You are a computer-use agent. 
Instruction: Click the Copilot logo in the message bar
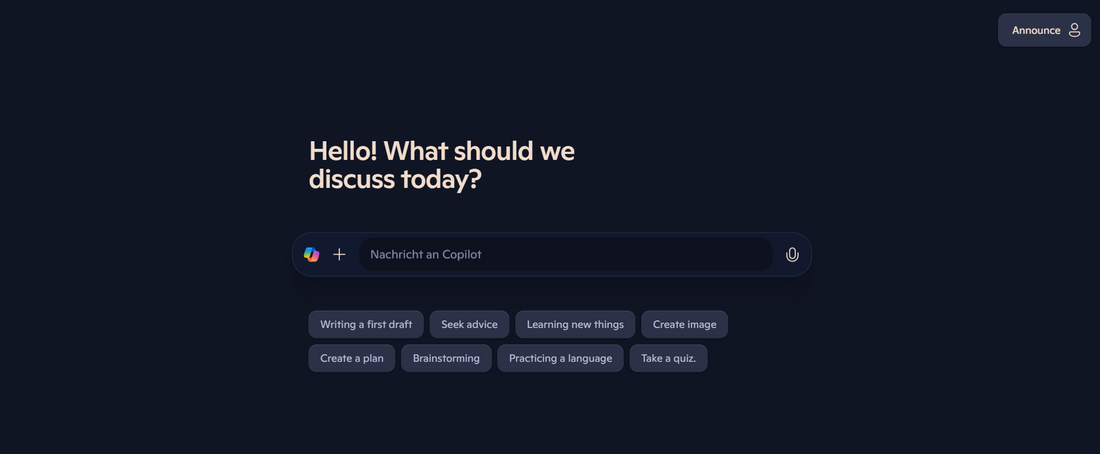click(312, 254)
